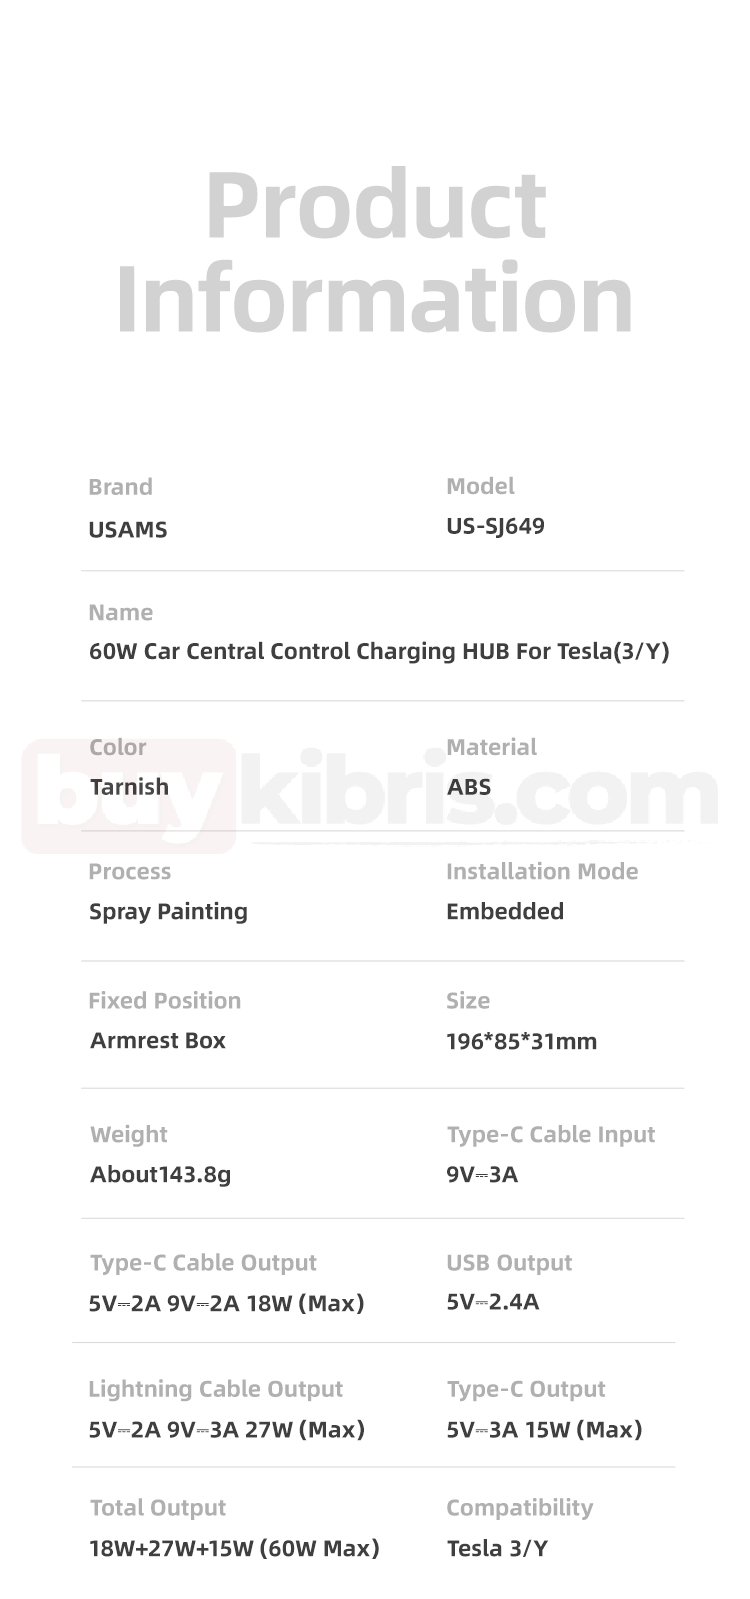Click the About143.8g weight value
The height and width of the screenshot is (1599, 750).
(x=160, y=1174)
